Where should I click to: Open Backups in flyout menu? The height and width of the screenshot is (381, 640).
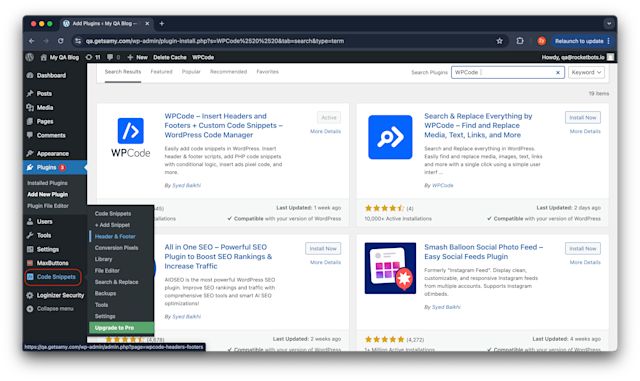105,294
